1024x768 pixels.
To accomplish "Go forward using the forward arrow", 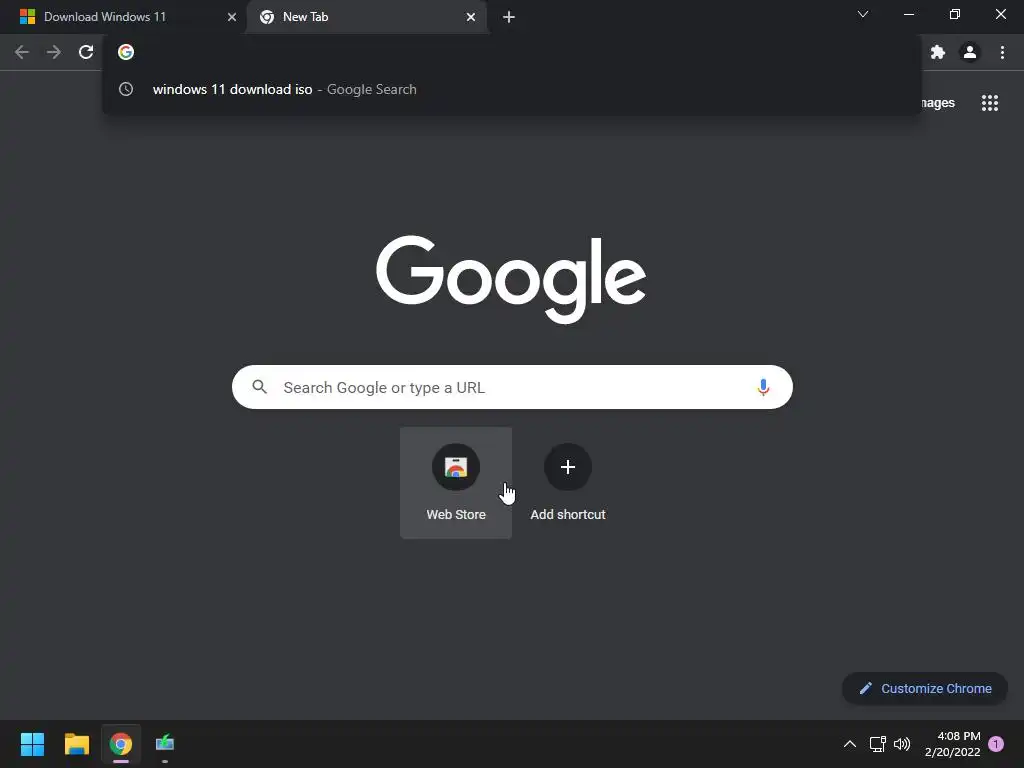I will (x=54, y=52).
